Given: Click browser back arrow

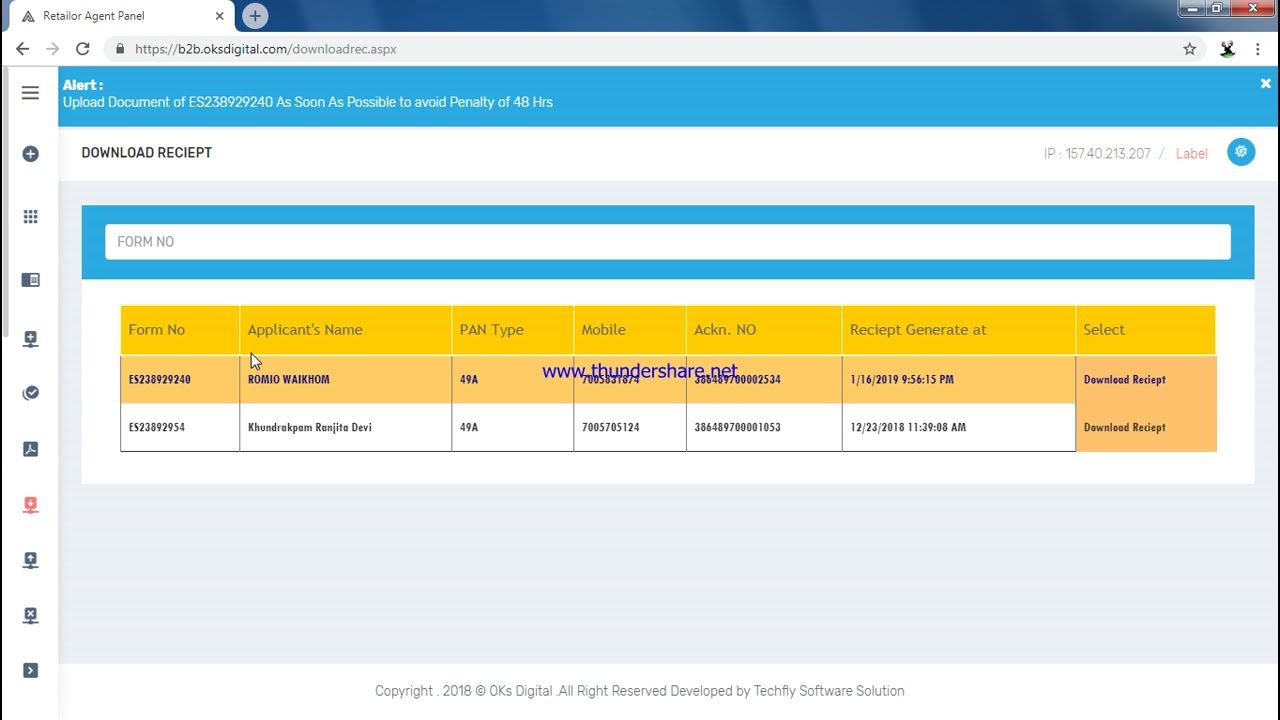Looking at the screenshot, I should click(x=22, y=49).
